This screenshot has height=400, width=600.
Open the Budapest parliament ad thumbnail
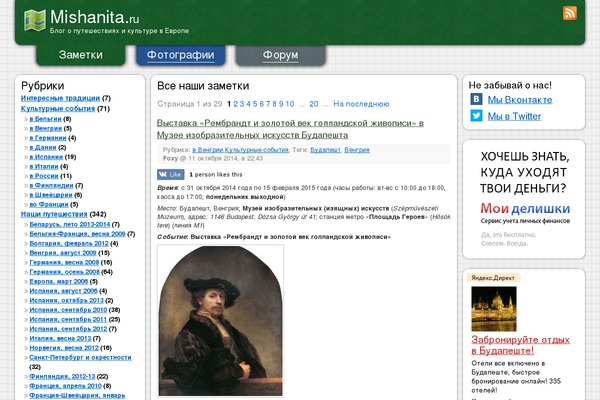pyautogui.click(x=494, y=309)
